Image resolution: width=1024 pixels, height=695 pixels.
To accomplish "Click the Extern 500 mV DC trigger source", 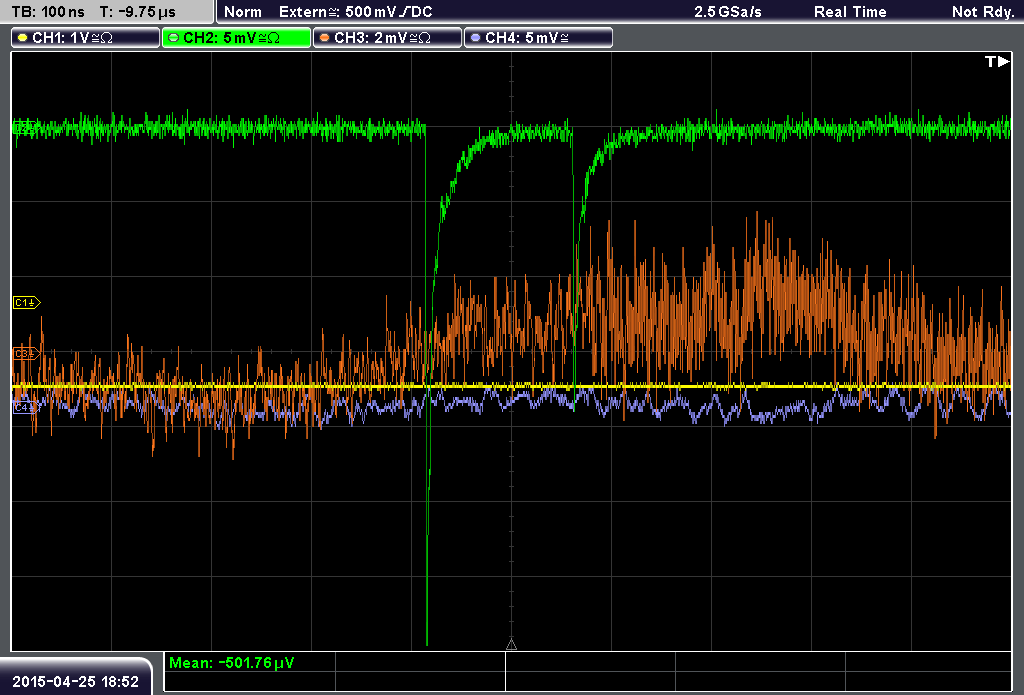I will (355, 12).
